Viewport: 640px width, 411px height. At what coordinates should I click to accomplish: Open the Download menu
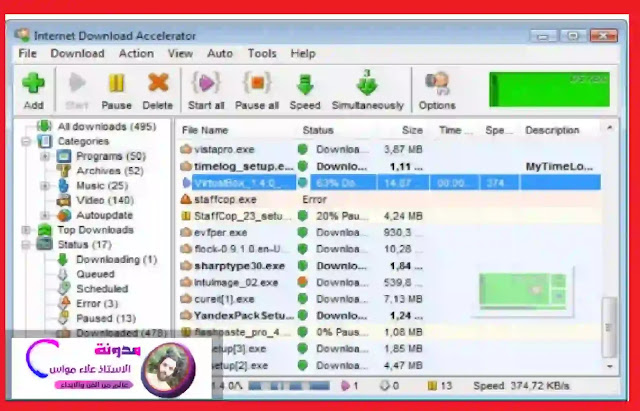[77, 53]
